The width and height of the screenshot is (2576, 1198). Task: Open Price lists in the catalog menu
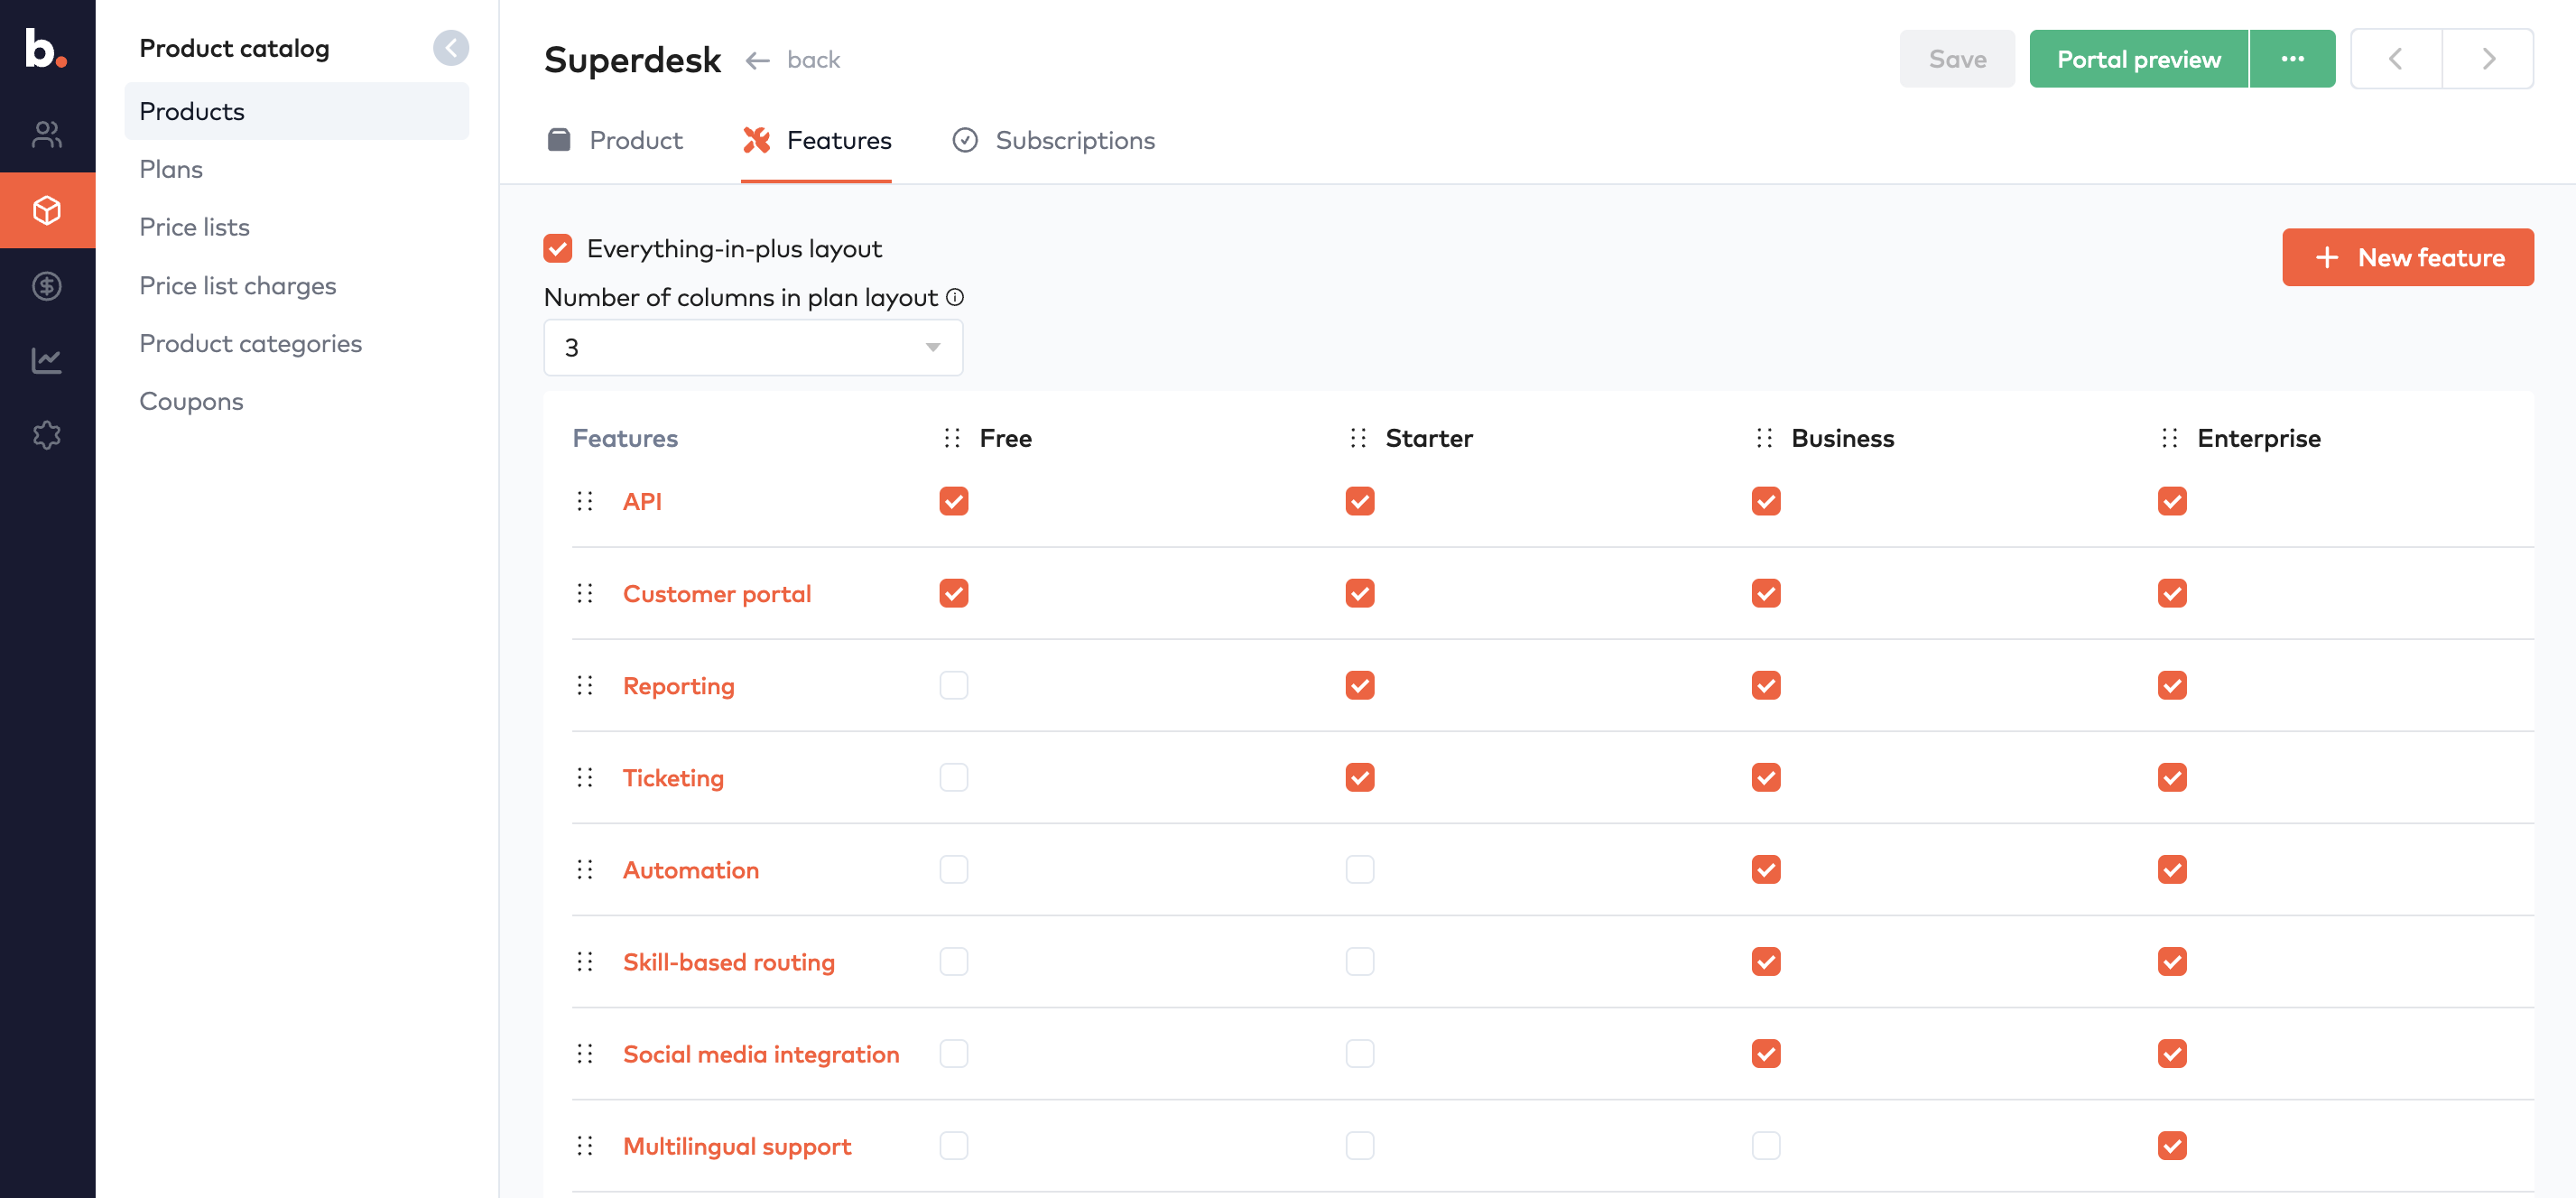point(194,227)
